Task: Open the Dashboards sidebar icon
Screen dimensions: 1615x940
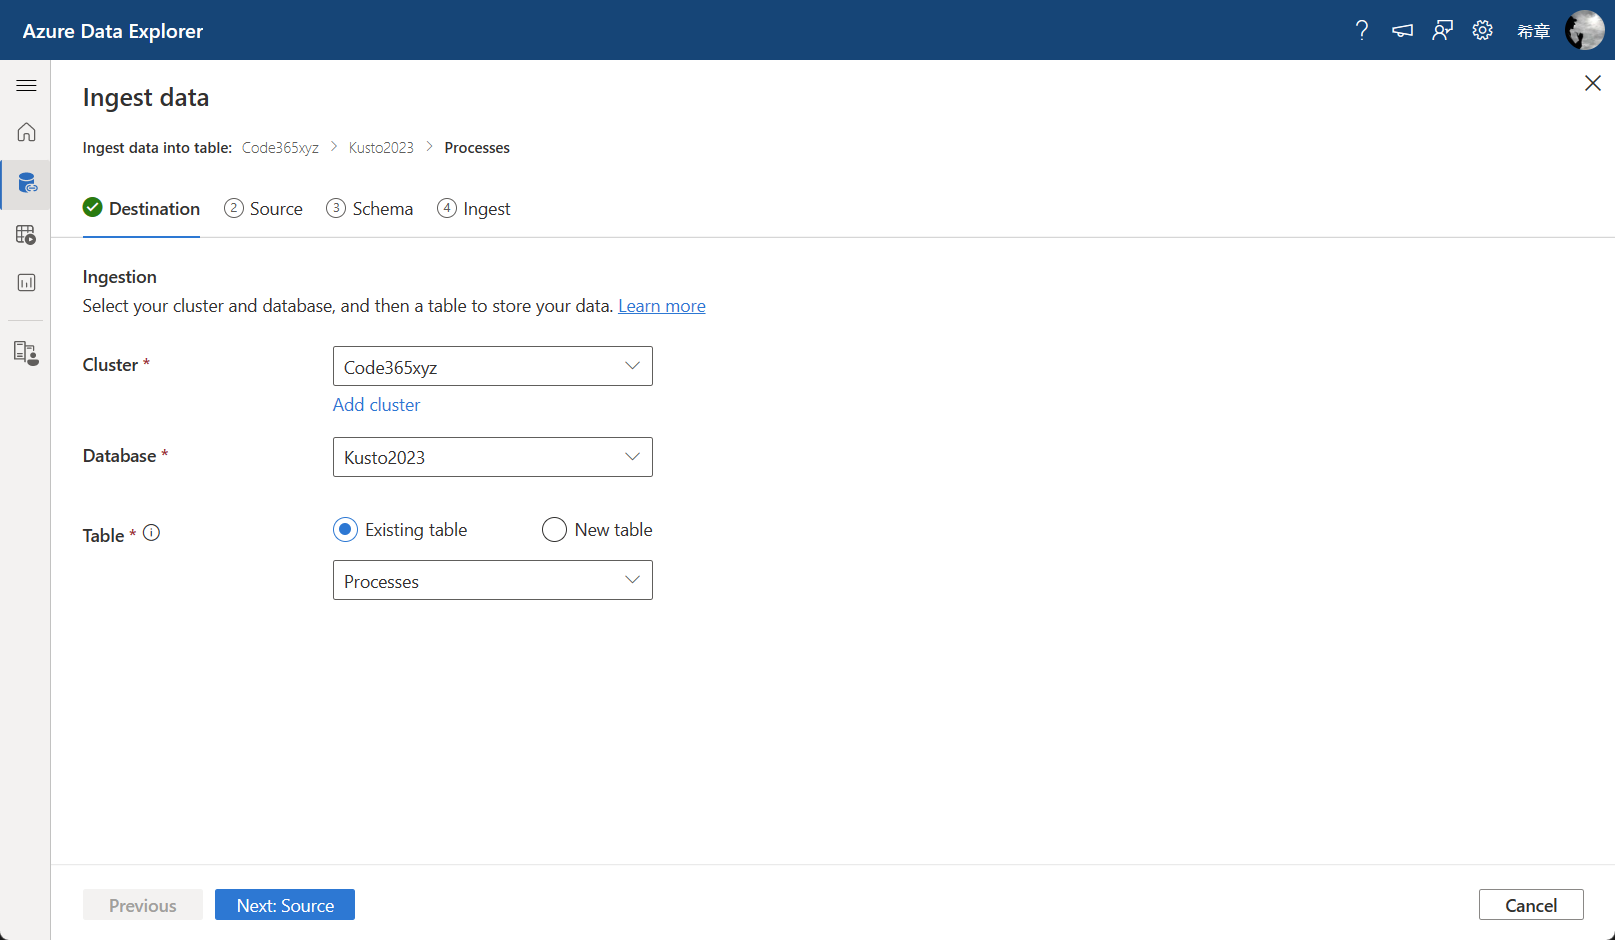Action: tap(26, 283)
